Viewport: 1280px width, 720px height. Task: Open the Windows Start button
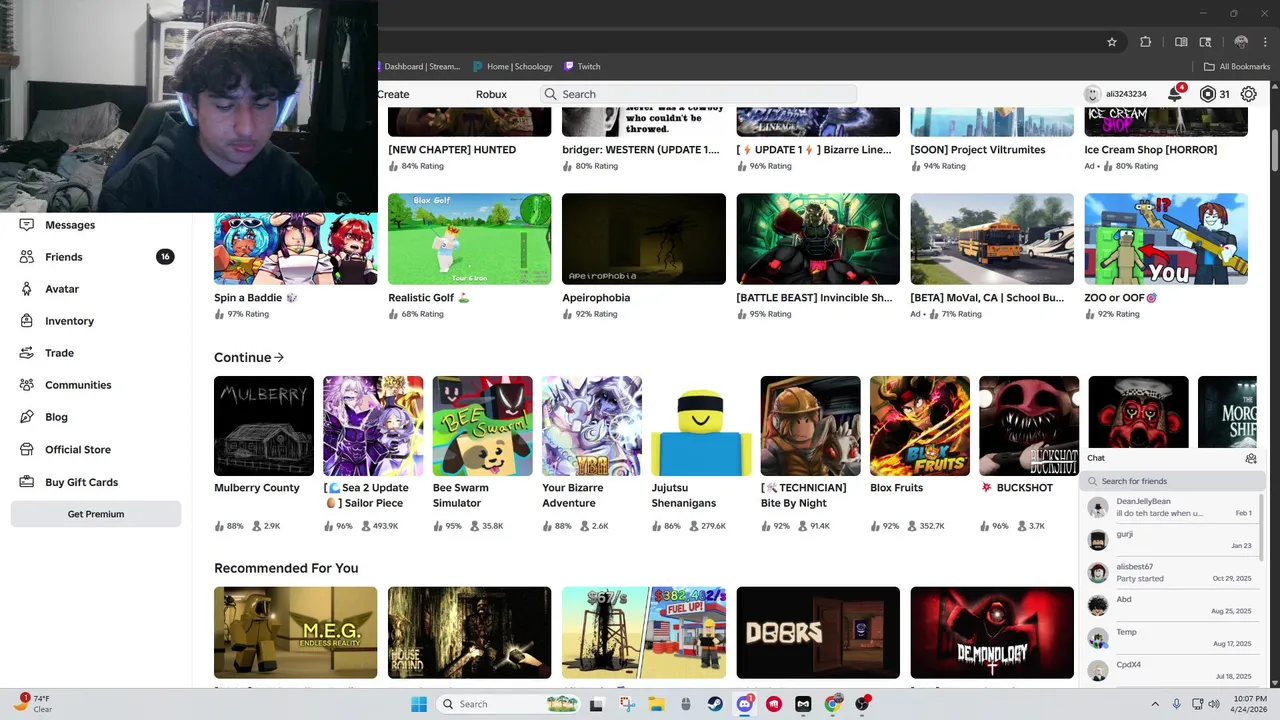click(x=418, y=704)
